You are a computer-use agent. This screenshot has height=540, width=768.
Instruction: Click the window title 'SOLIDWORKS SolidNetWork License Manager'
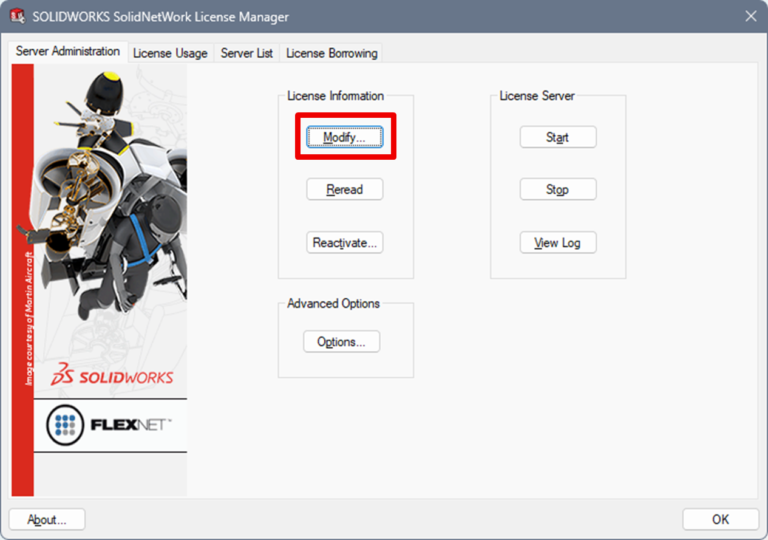pos(161,17)
